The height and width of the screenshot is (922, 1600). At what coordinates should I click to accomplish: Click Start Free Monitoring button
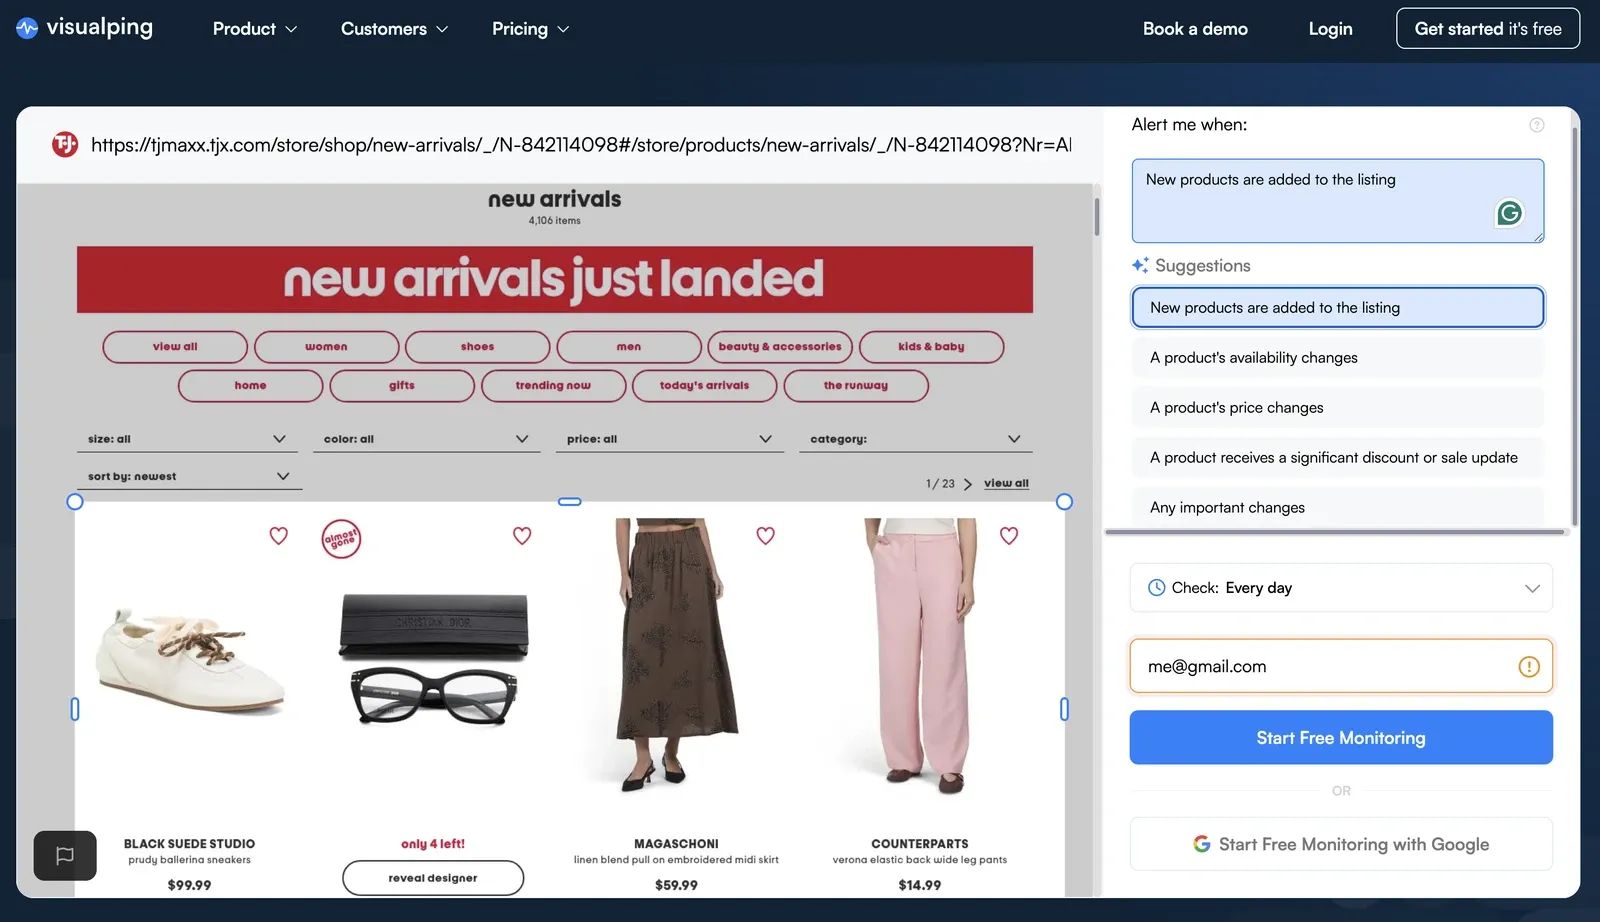(x=1341, y=738)
